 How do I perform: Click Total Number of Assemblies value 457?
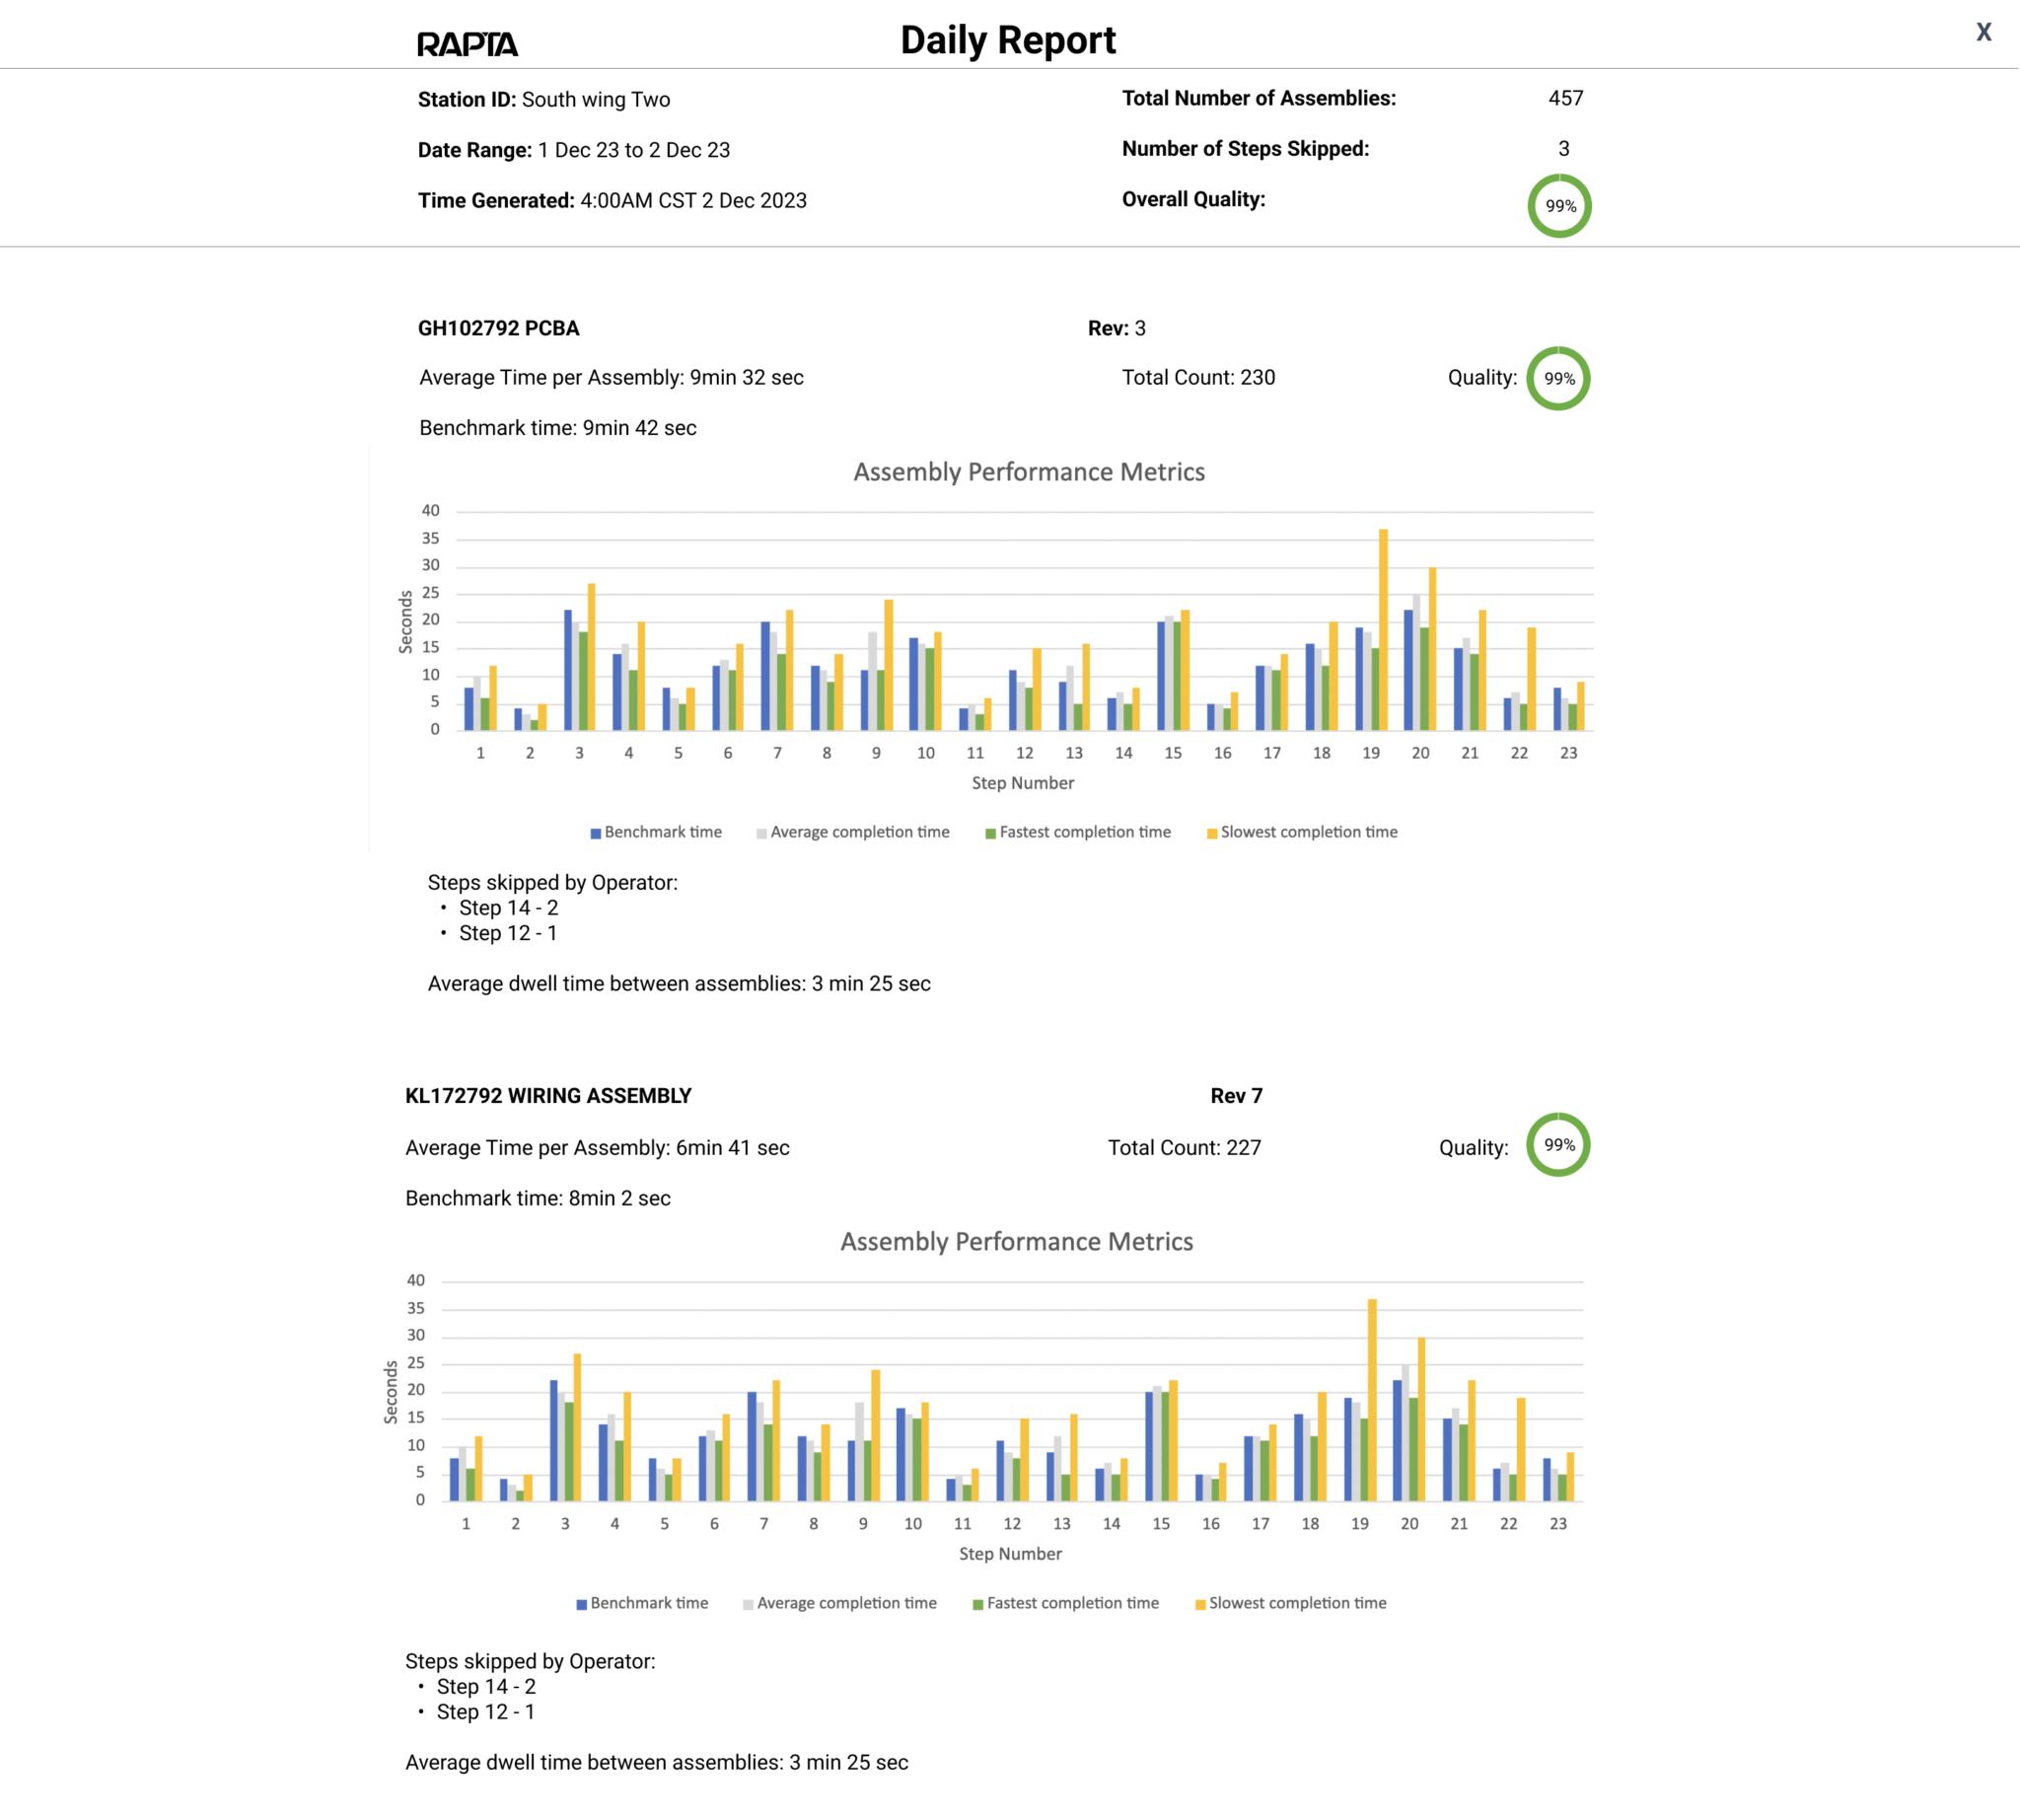(x=1565, y=99)
